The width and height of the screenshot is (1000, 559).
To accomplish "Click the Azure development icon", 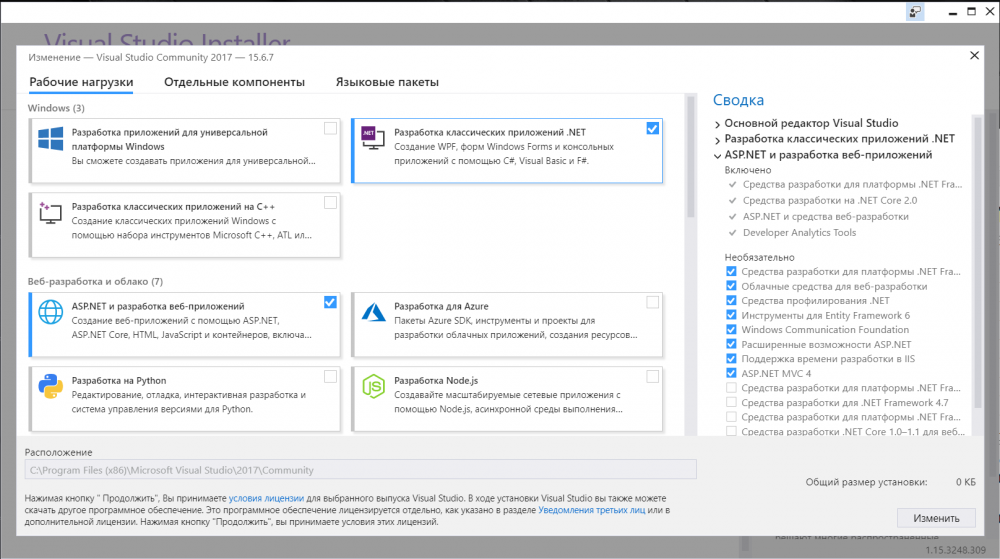I will [x=372, y=312].
